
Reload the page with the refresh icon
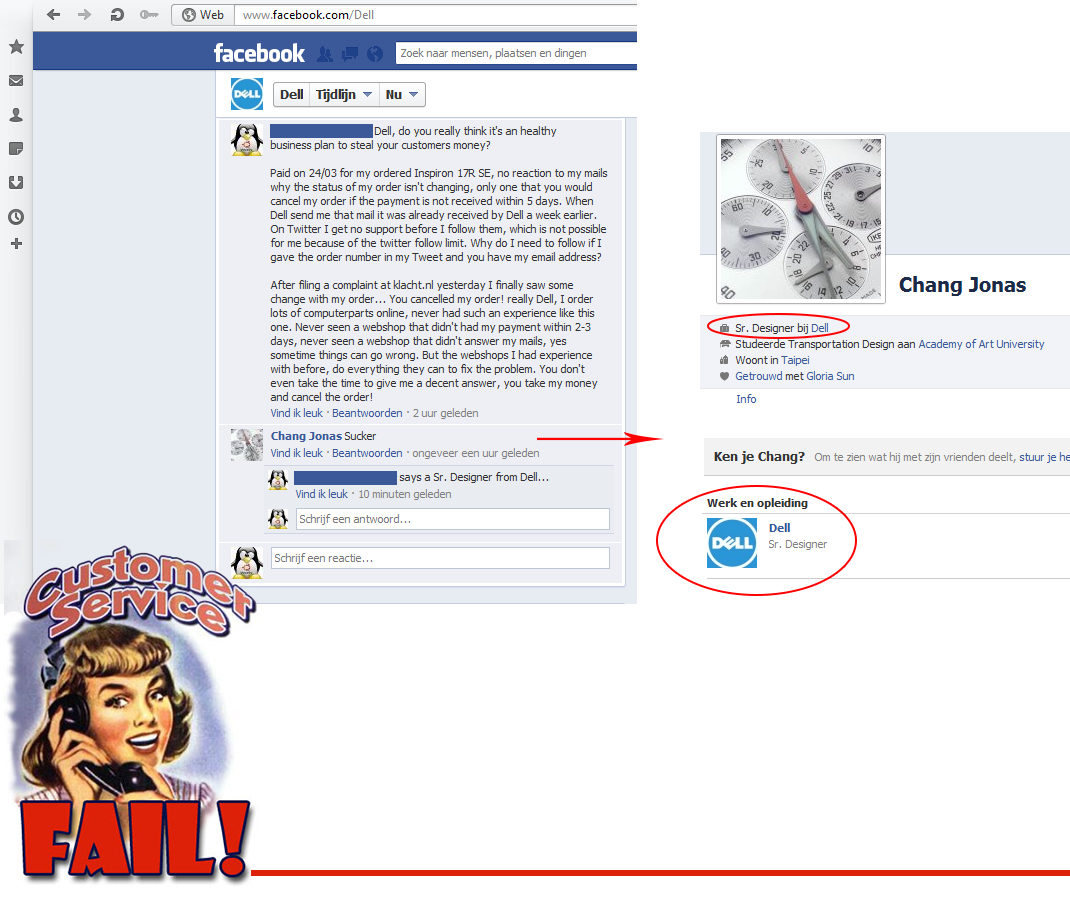pyautogui.click(x=117, y=14)
